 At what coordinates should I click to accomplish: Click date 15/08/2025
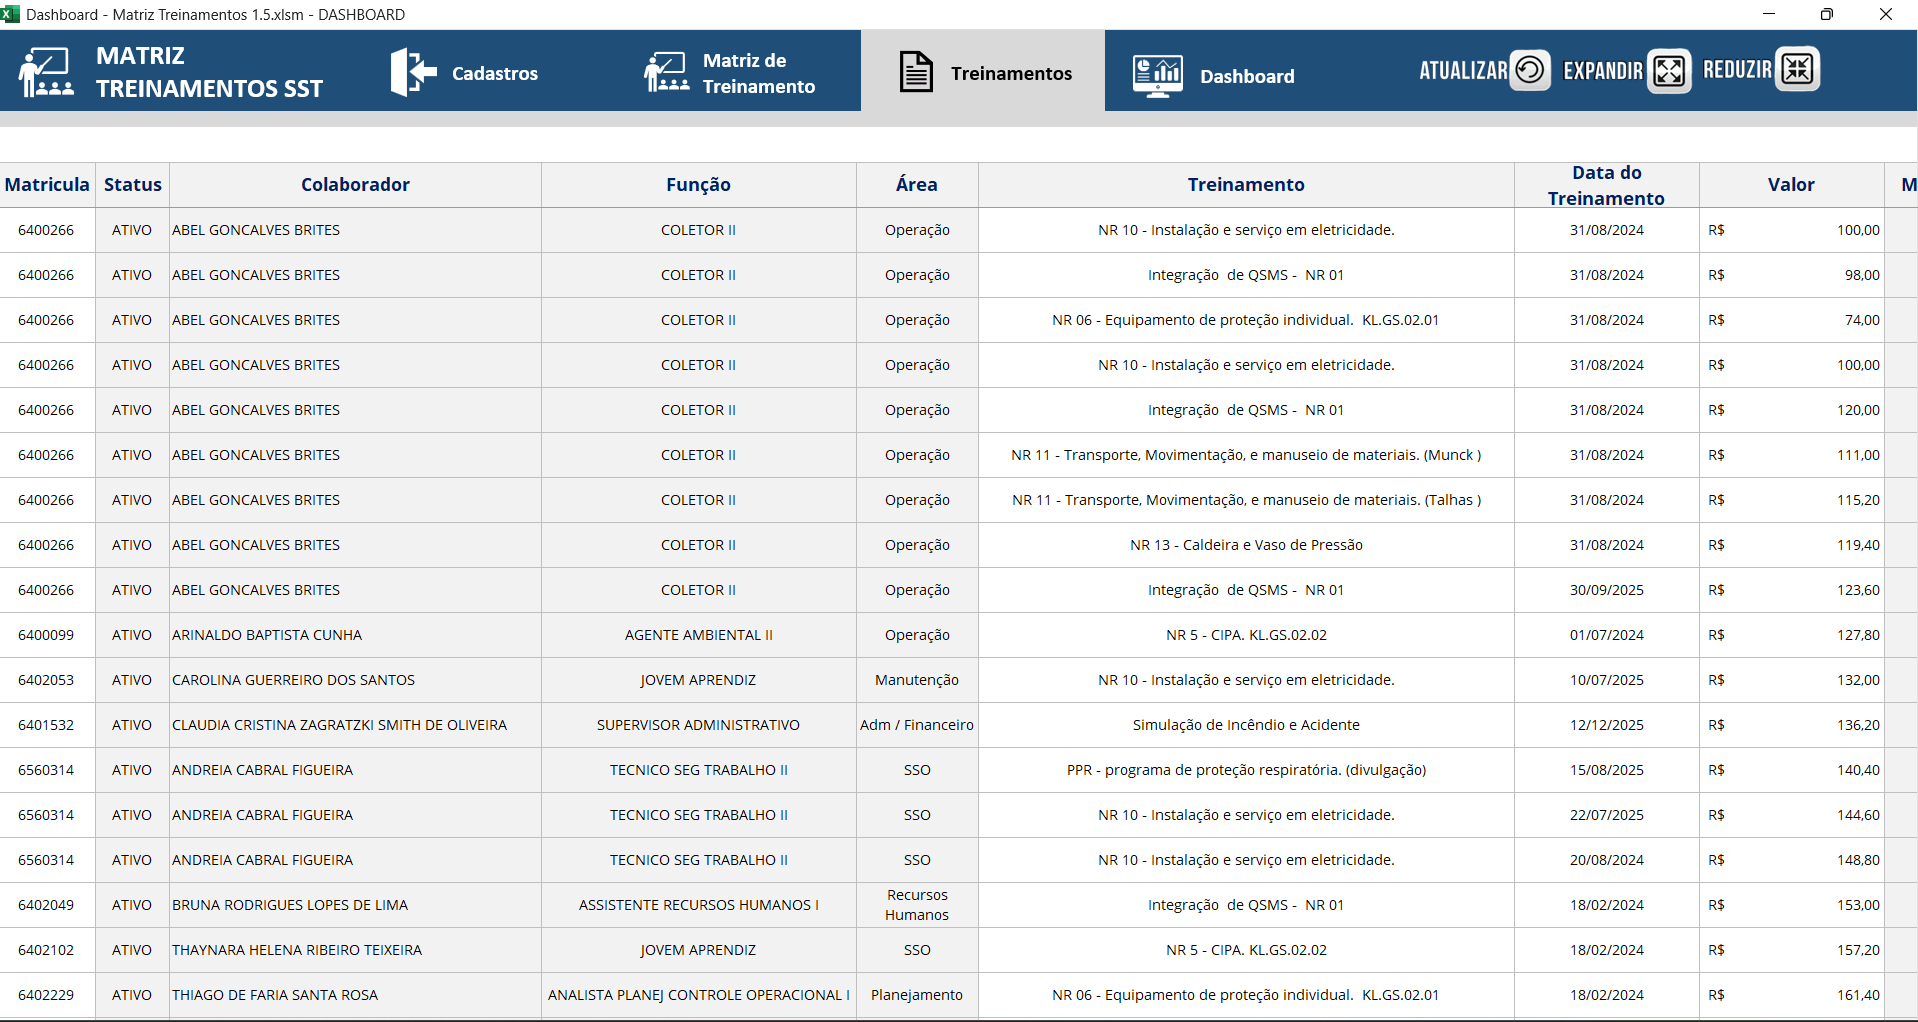pos(1606,770)
